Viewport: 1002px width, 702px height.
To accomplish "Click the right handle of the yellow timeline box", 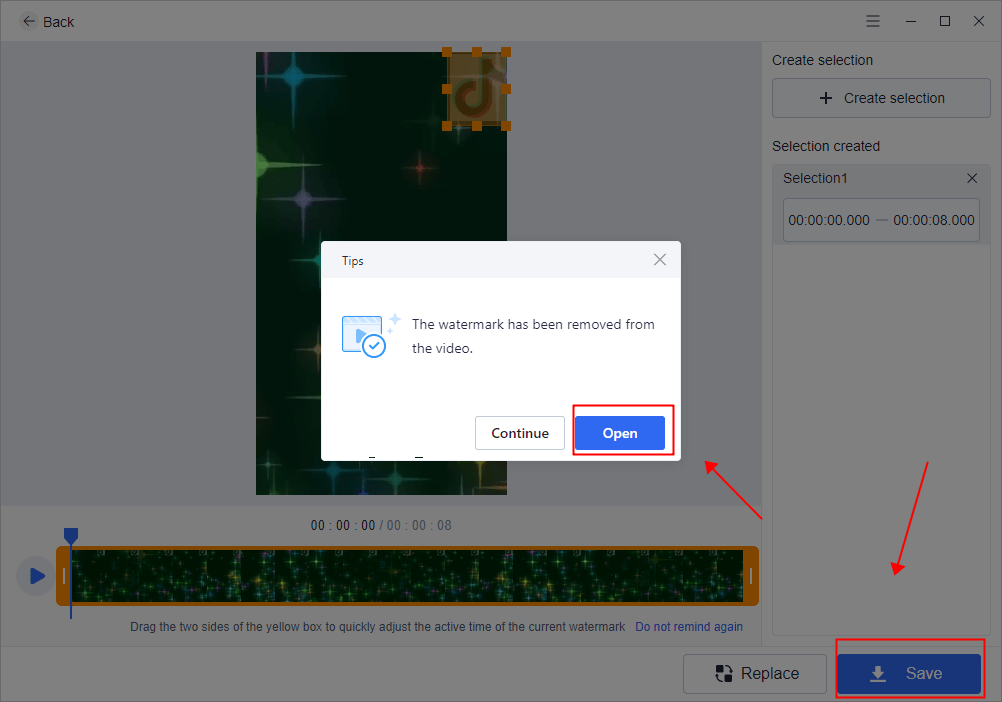I will 751,576.
